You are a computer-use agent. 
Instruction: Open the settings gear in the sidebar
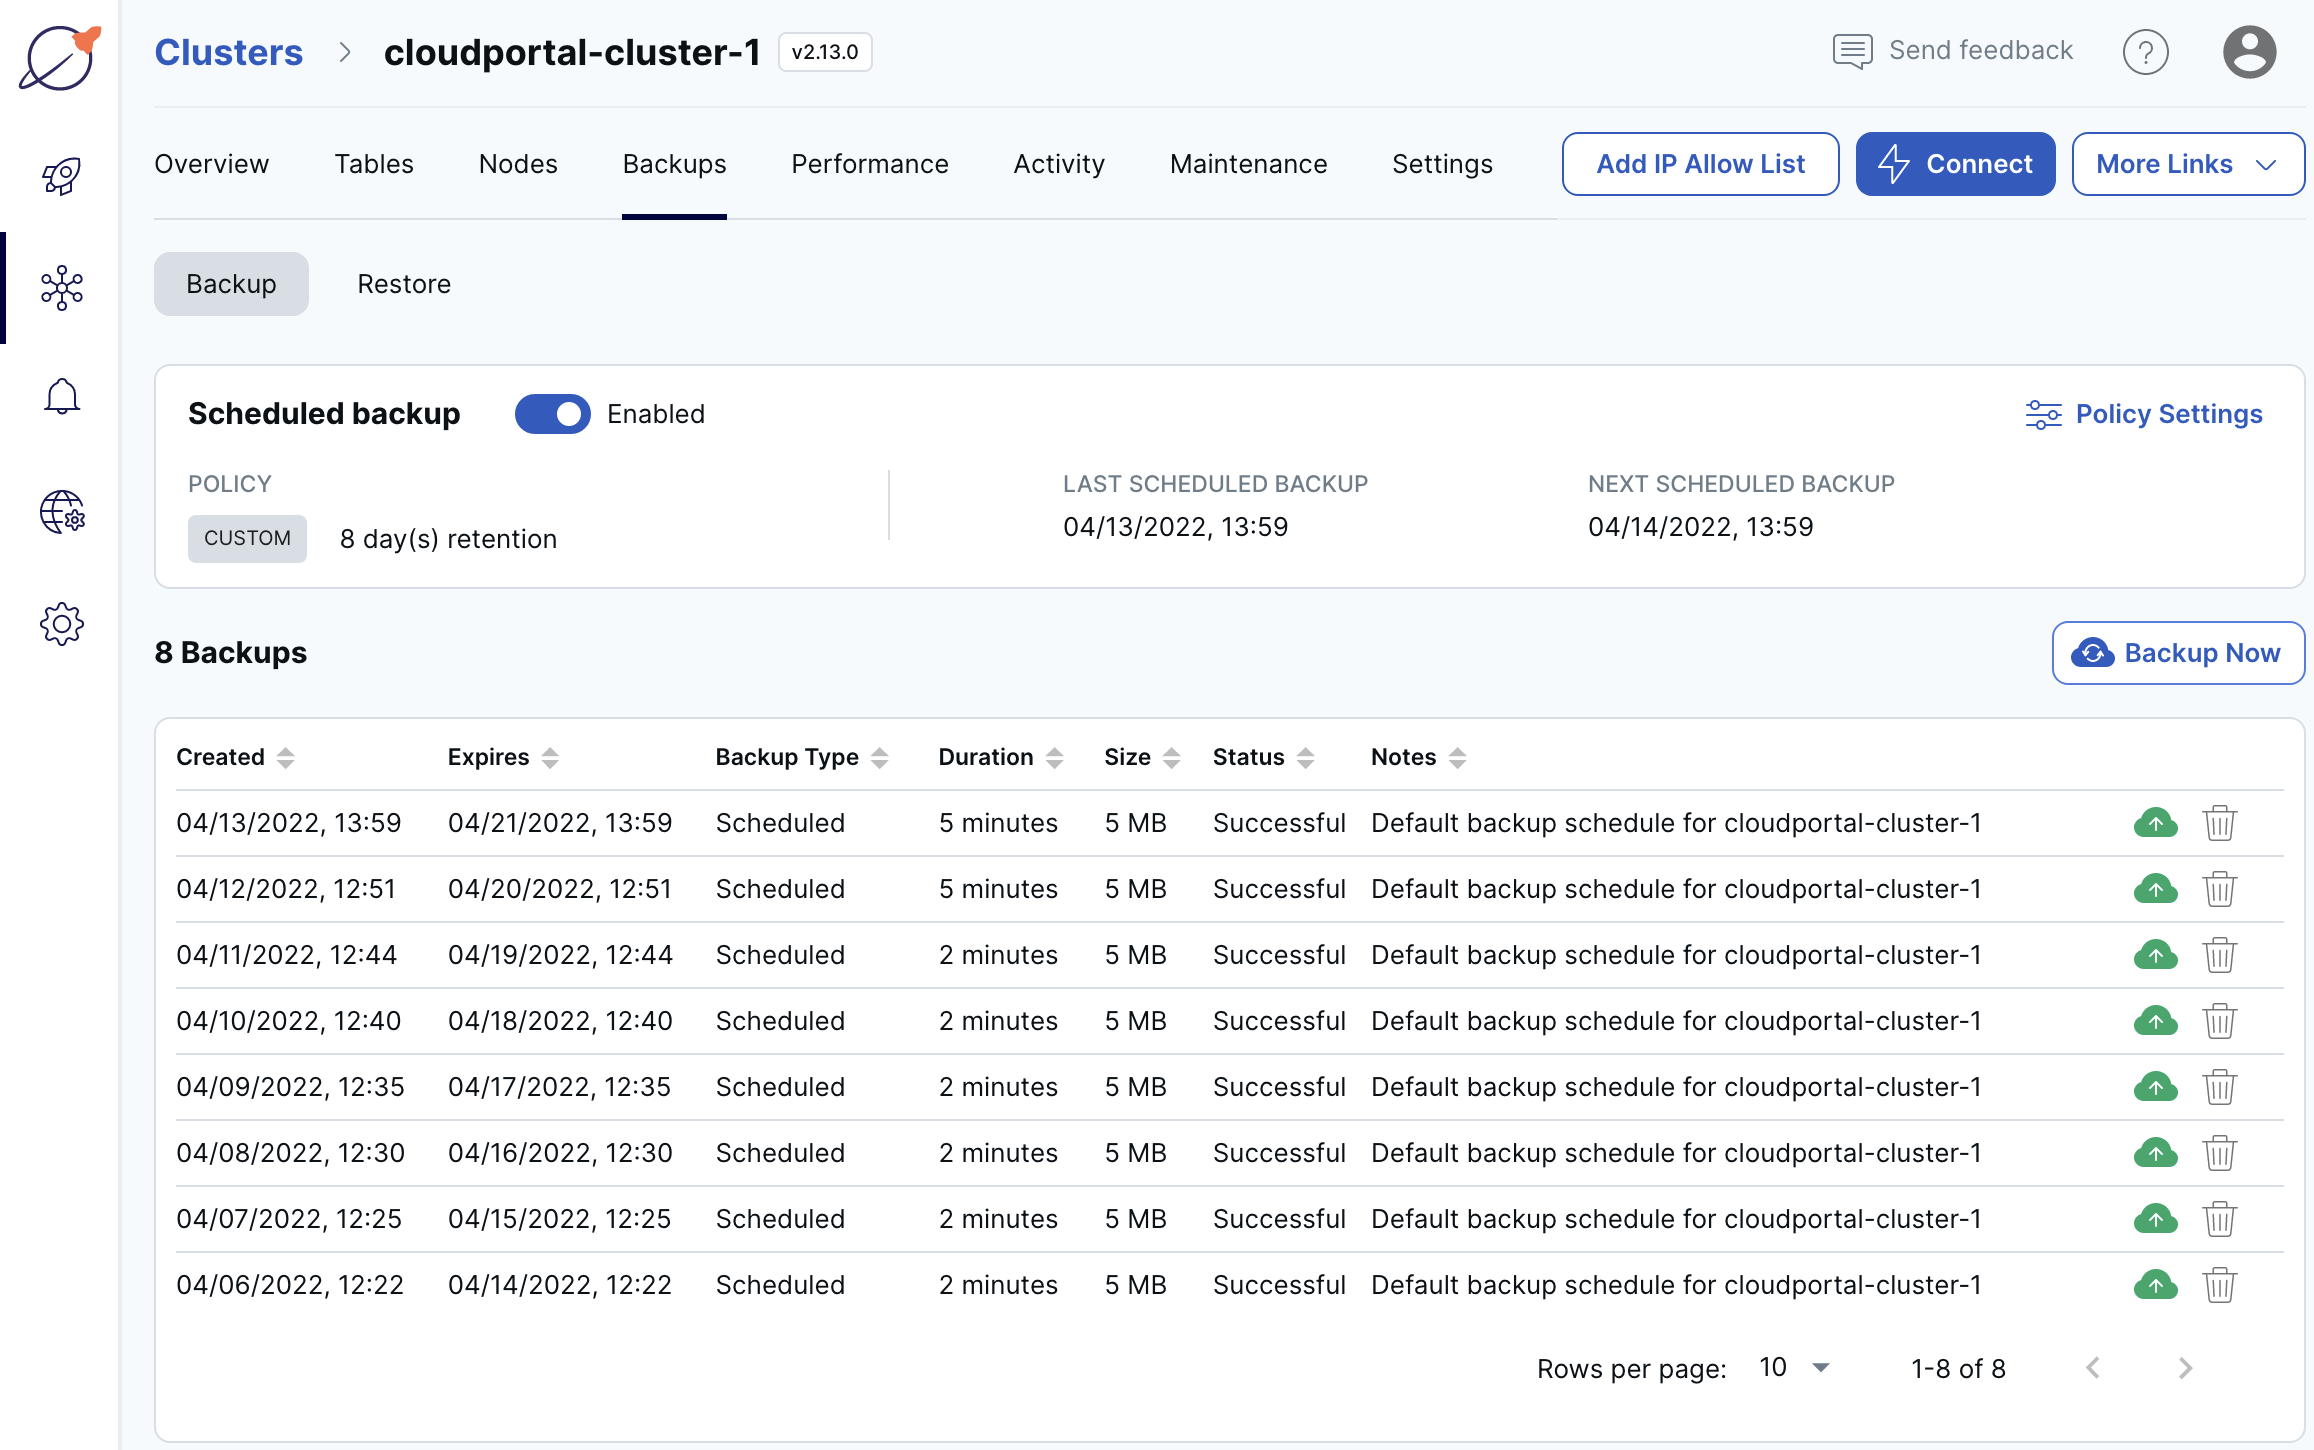[x=62, y=624]
